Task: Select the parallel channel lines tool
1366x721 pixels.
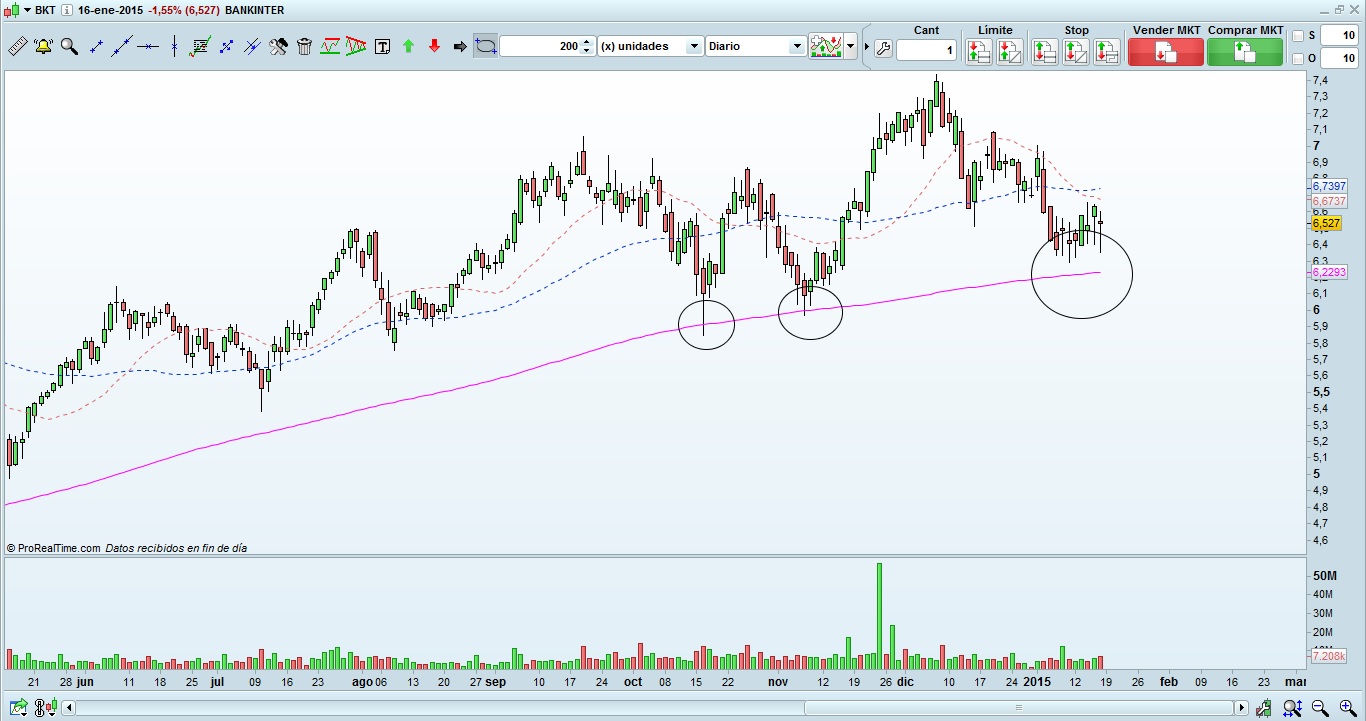Action: (x=253, y=46)
